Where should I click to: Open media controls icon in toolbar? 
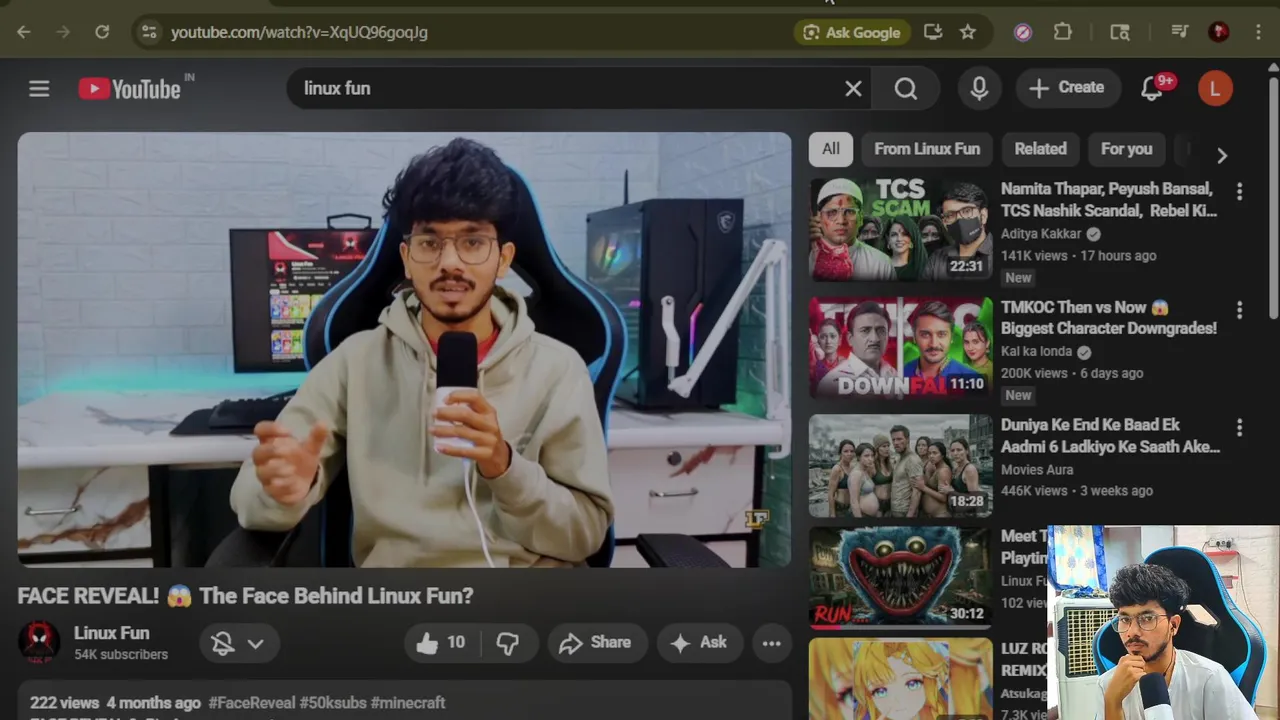click(x=1180, y=32)
